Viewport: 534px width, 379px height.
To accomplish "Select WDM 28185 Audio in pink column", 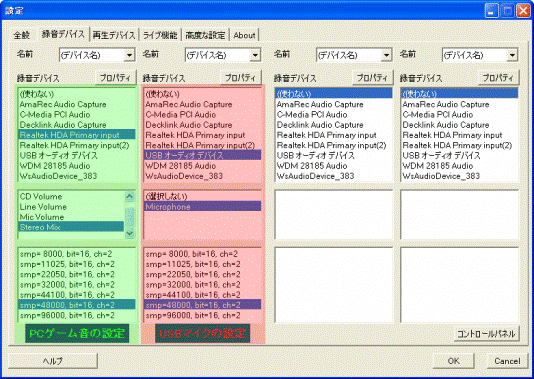I will 203,165.
